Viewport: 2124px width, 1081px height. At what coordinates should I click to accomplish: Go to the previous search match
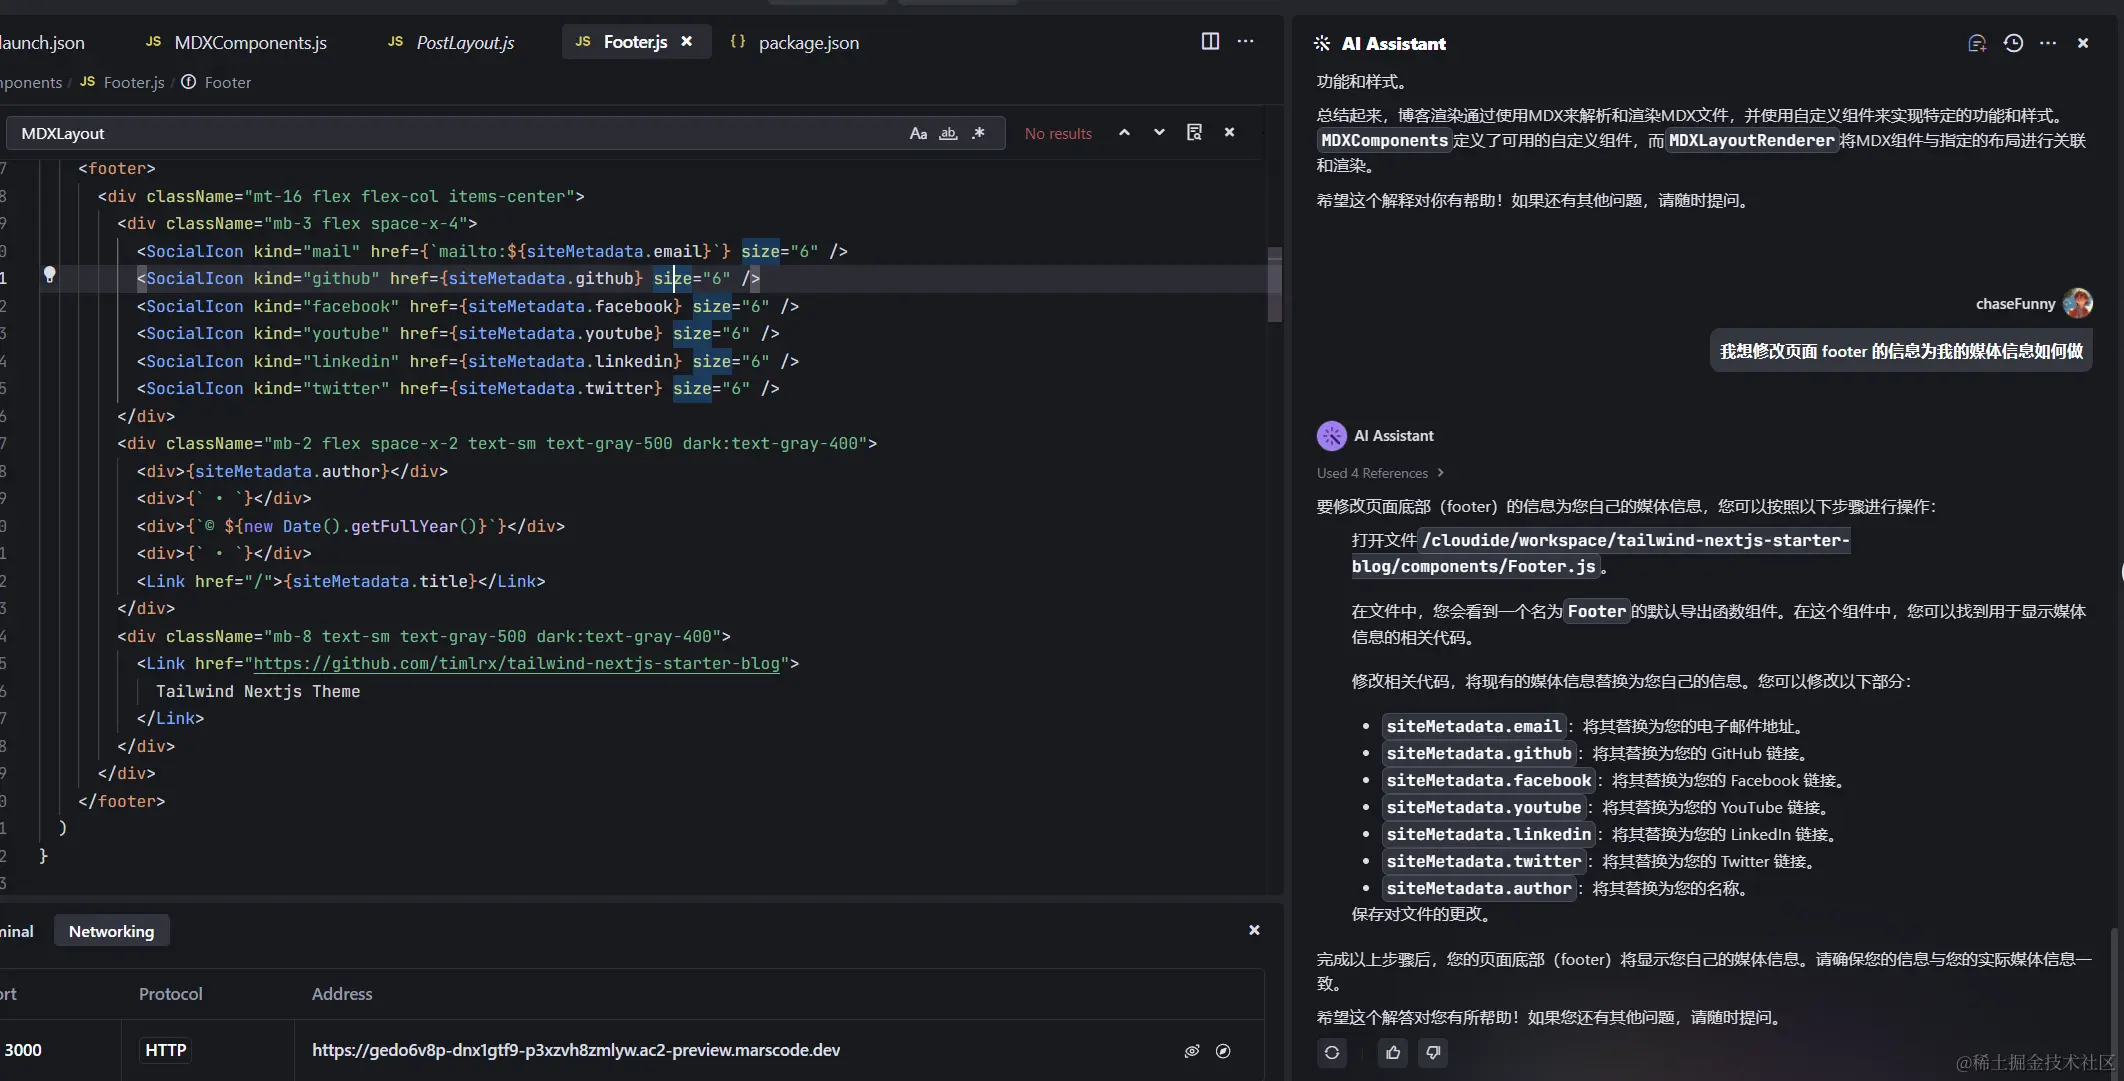click(x=1124, y=132)
